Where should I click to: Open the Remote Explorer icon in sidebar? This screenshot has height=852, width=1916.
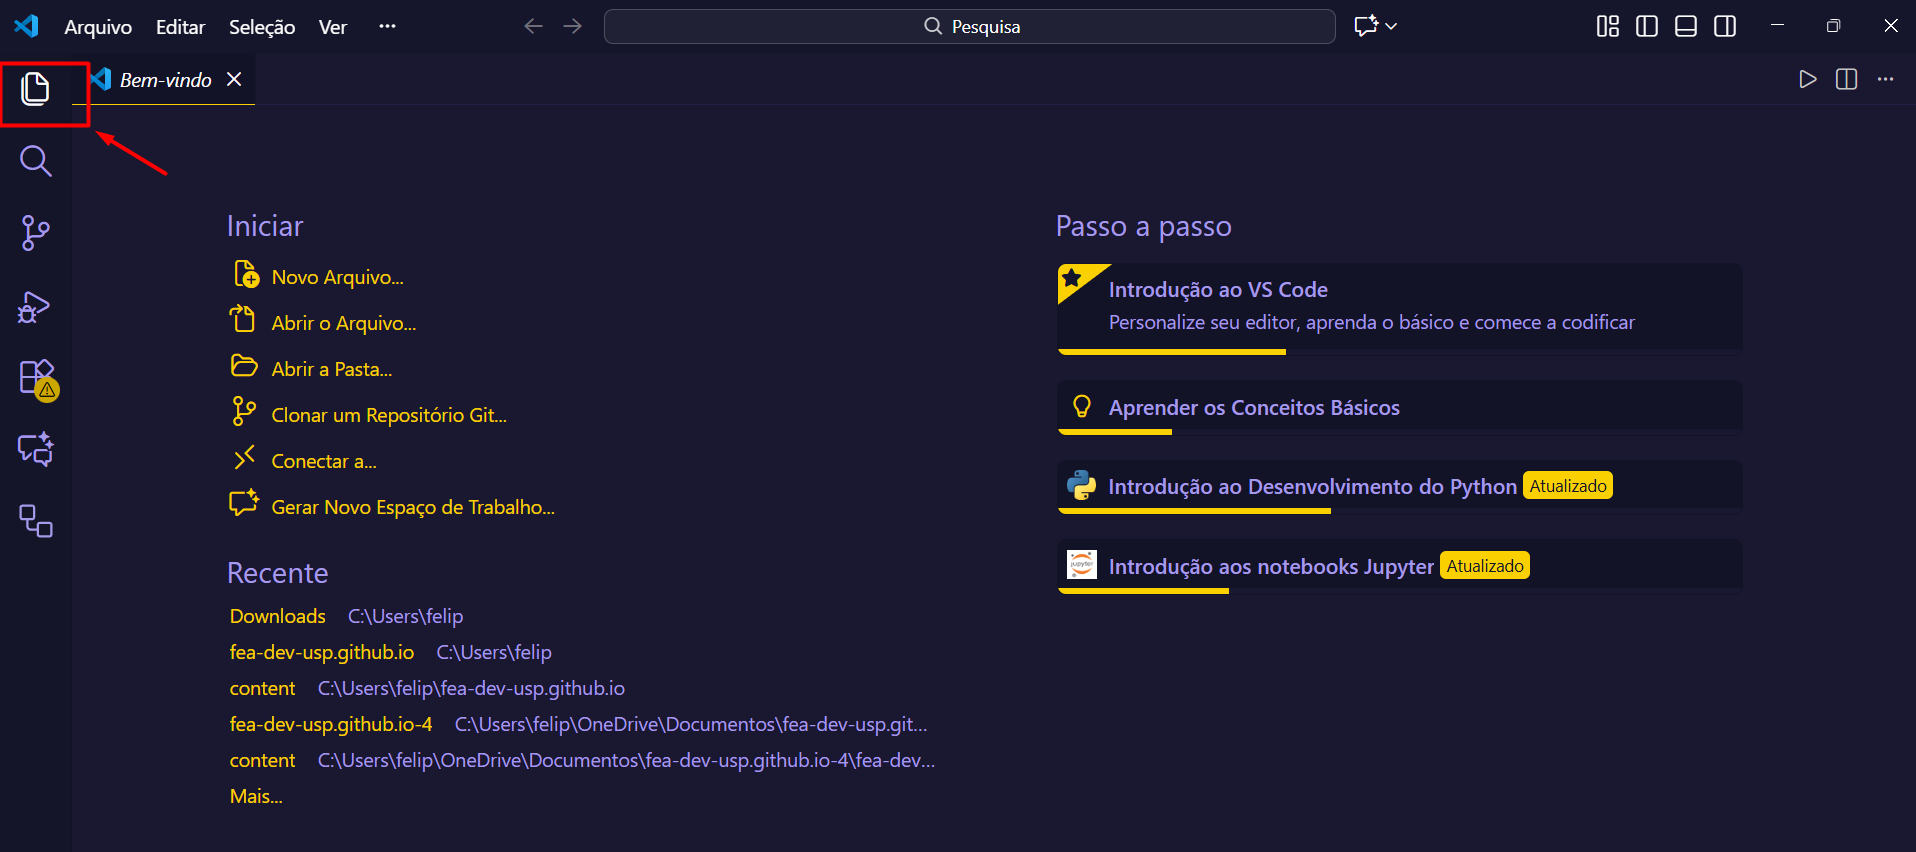(36, 521)
